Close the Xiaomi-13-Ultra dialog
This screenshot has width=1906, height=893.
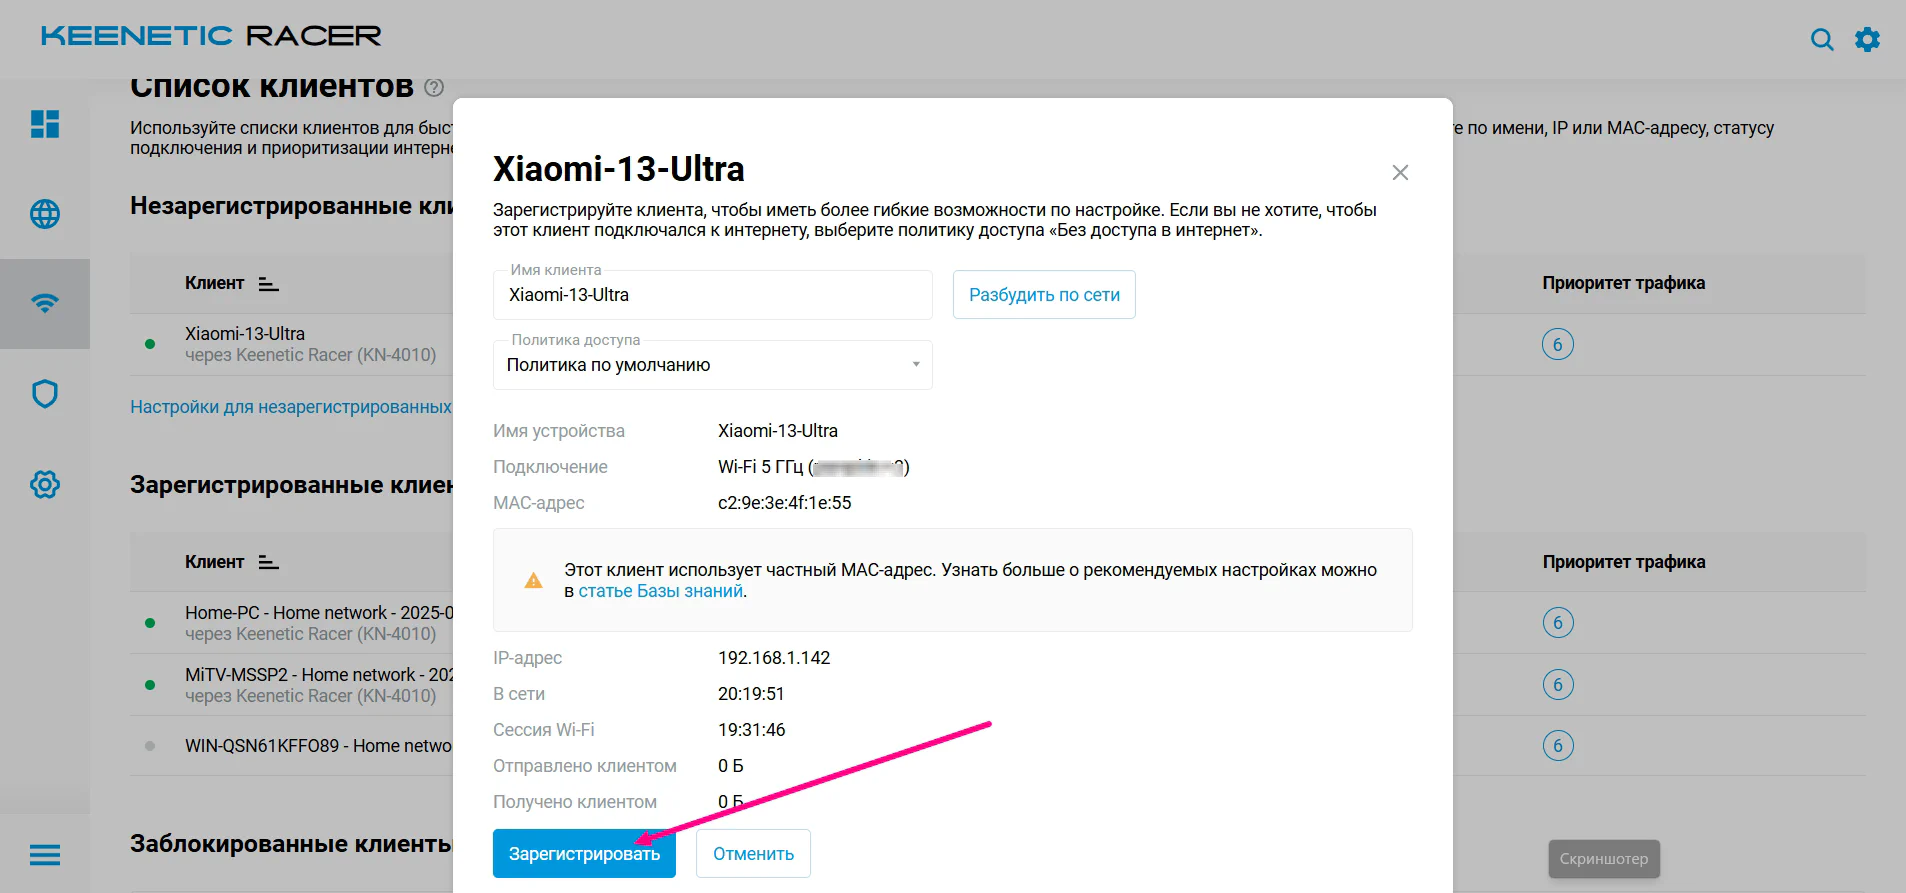tap(1400, 173)
